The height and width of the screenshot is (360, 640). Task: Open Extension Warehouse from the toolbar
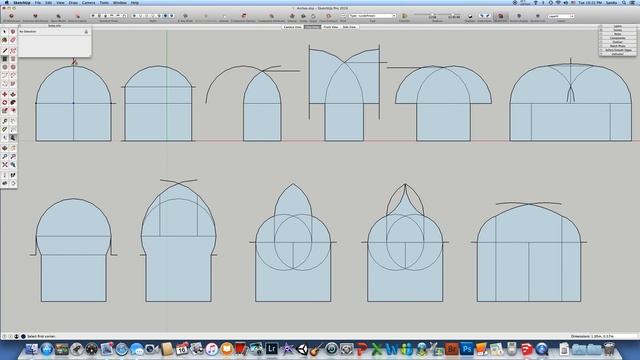35,17
